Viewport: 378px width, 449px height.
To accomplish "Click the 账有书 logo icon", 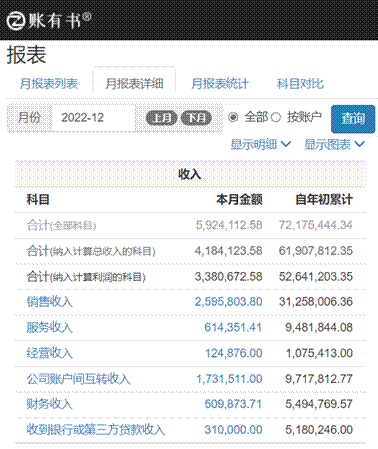I will 16,21.
